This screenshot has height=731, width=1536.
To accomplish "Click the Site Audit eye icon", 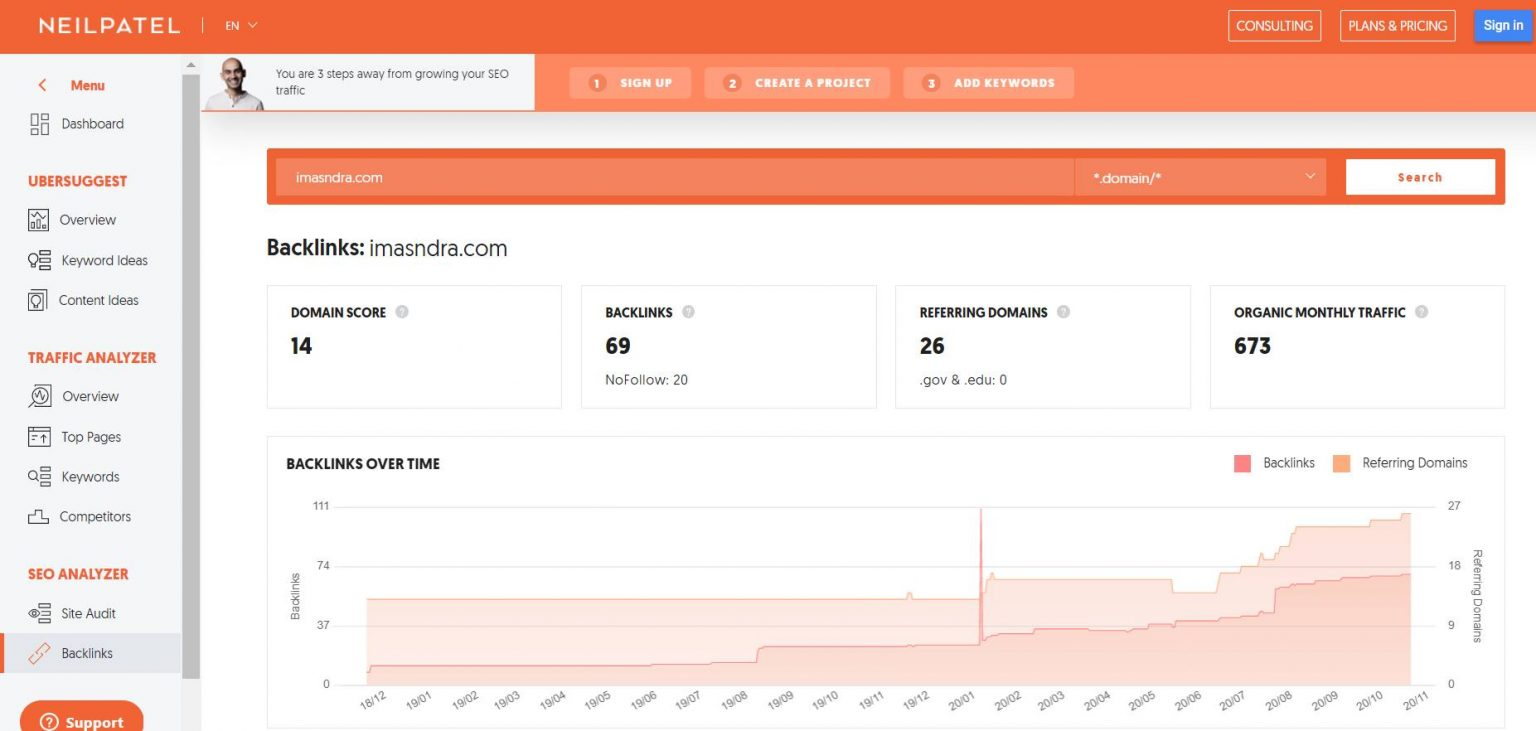I will coord(39,613).
